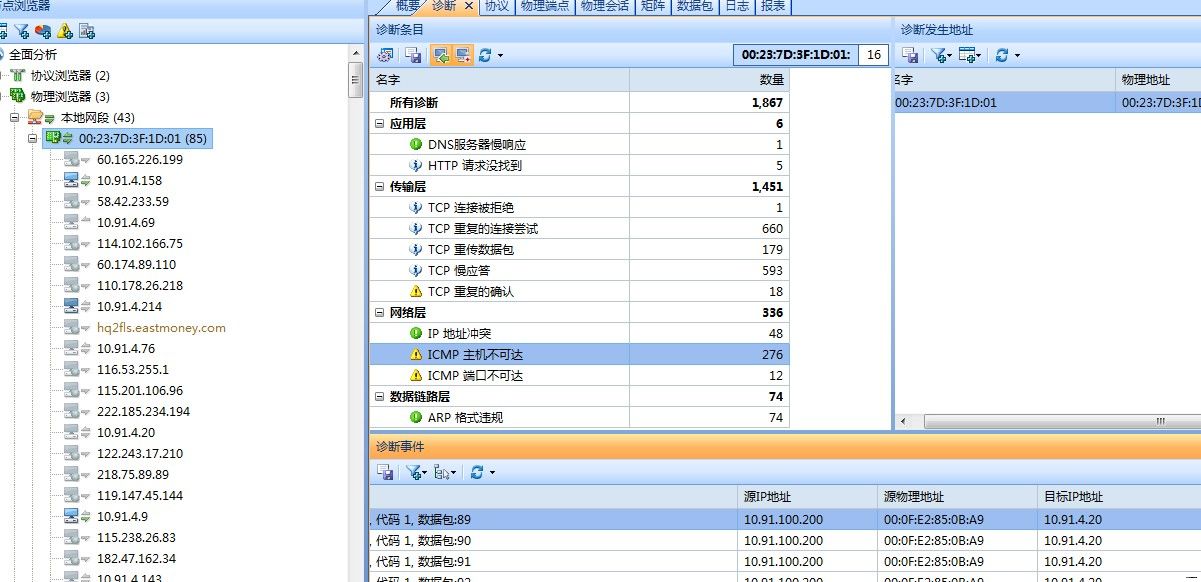Click the save icon in the diagnostic toolbar
This screenshot has height=582, width=1201.
(414, 55)
